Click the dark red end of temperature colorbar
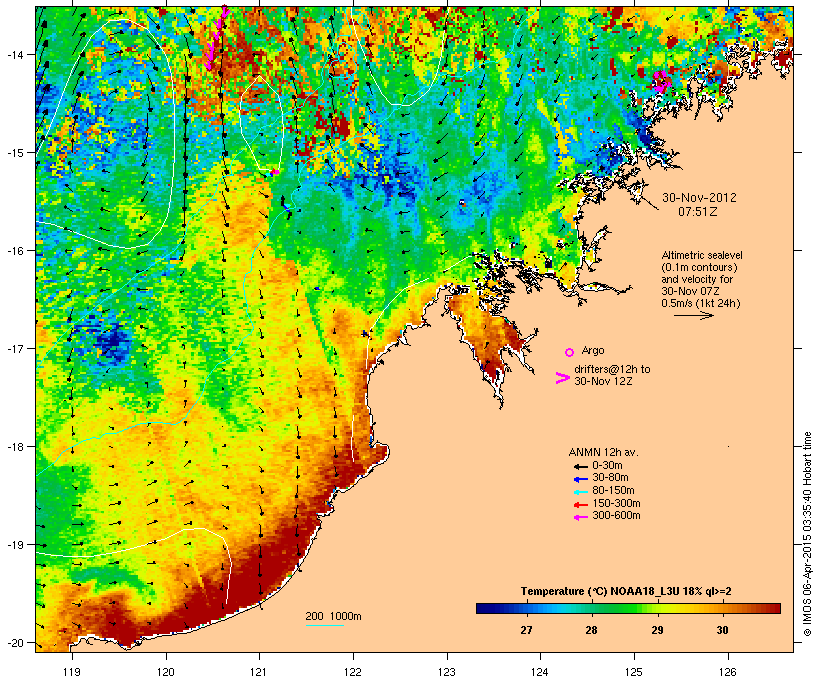Screen dimensions: 820x680 (774, 608)
